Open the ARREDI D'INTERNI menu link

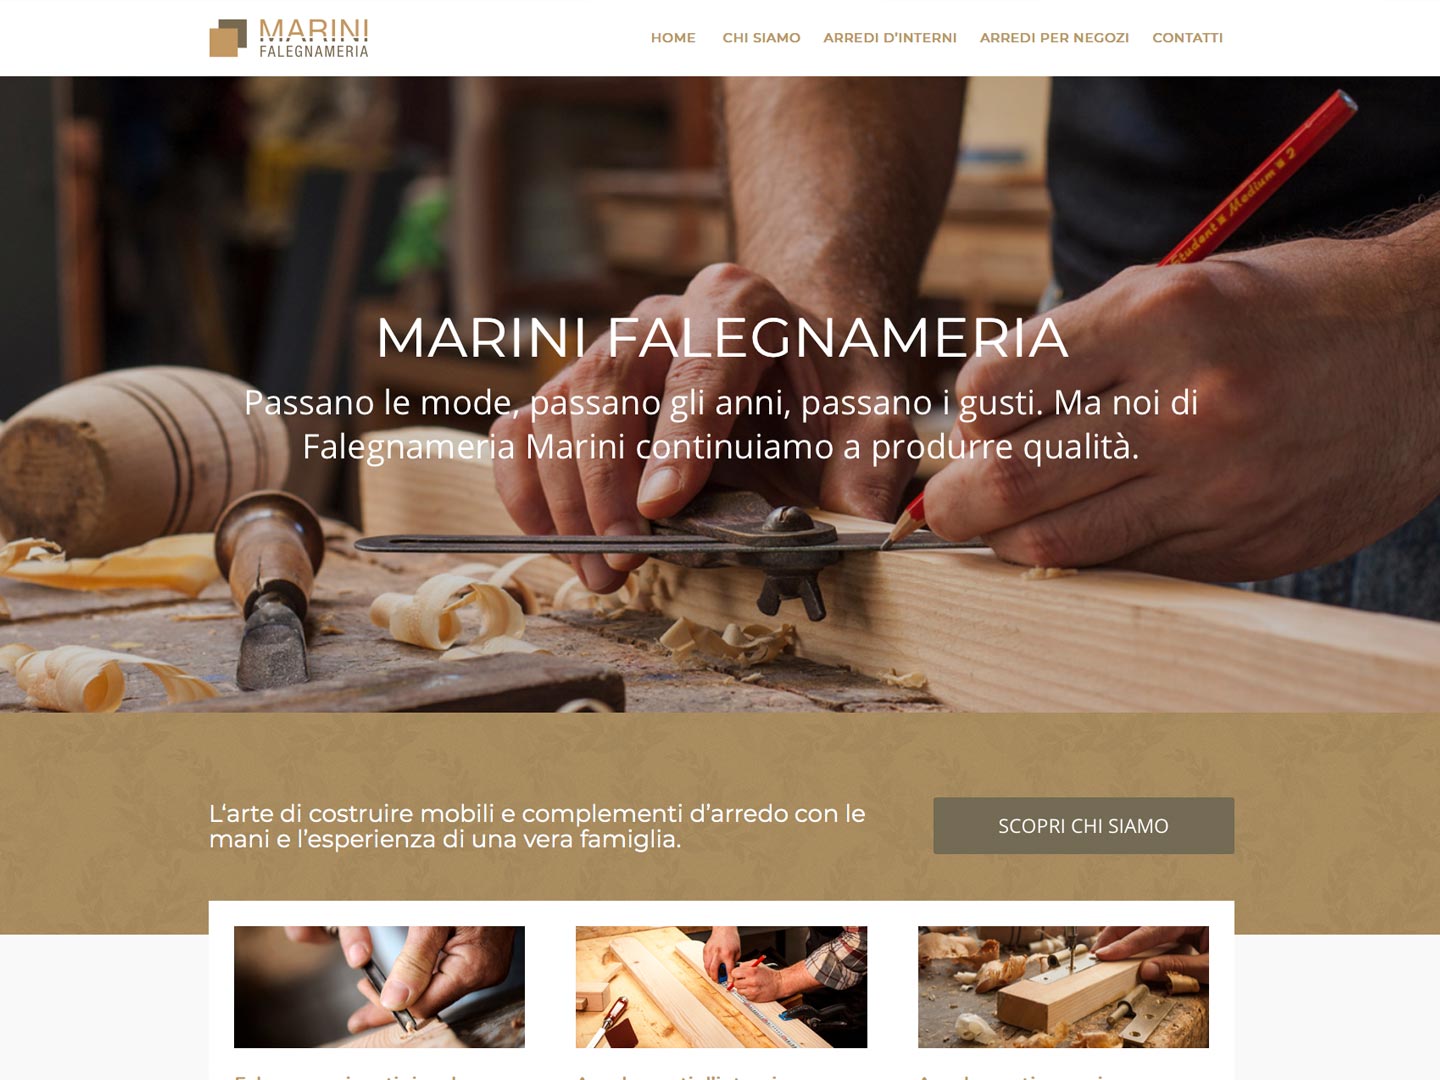(x=890, y=38)
